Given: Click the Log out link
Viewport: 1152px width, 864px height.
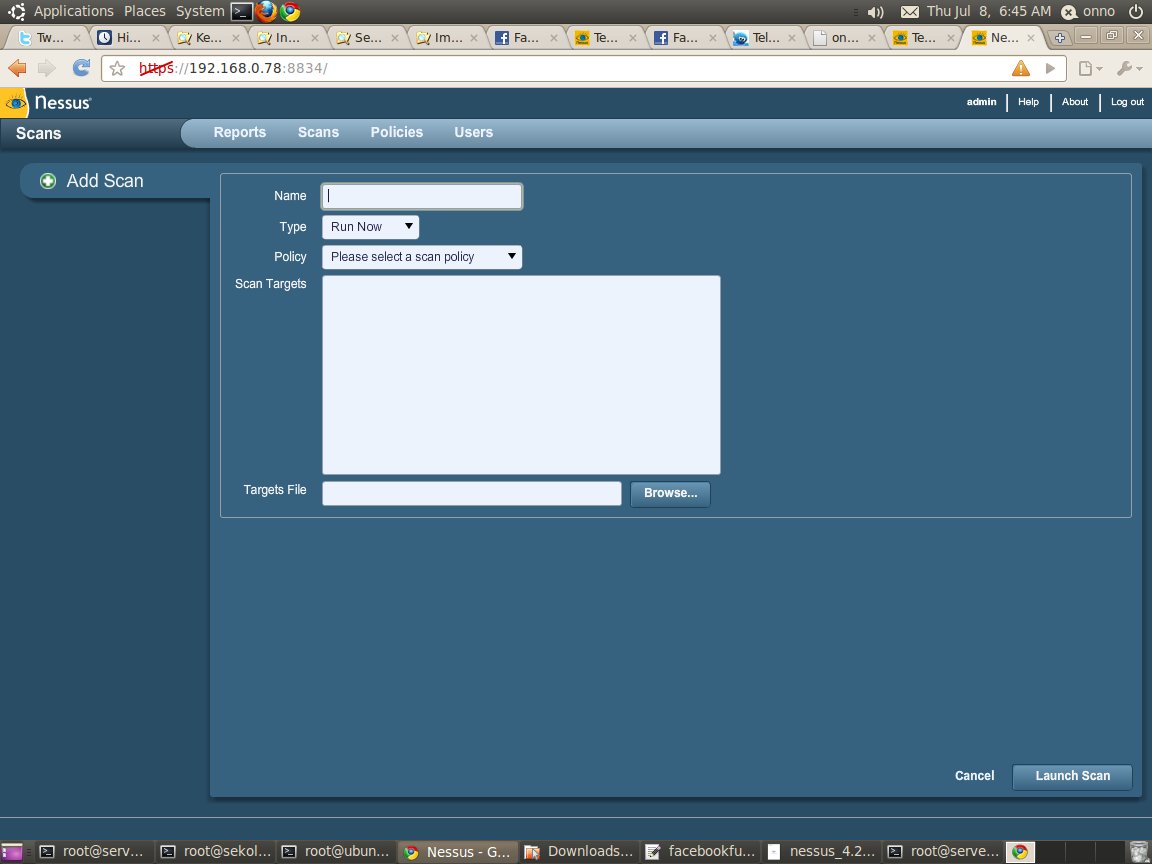Looking at the screenshot, I should (1127, 102).
